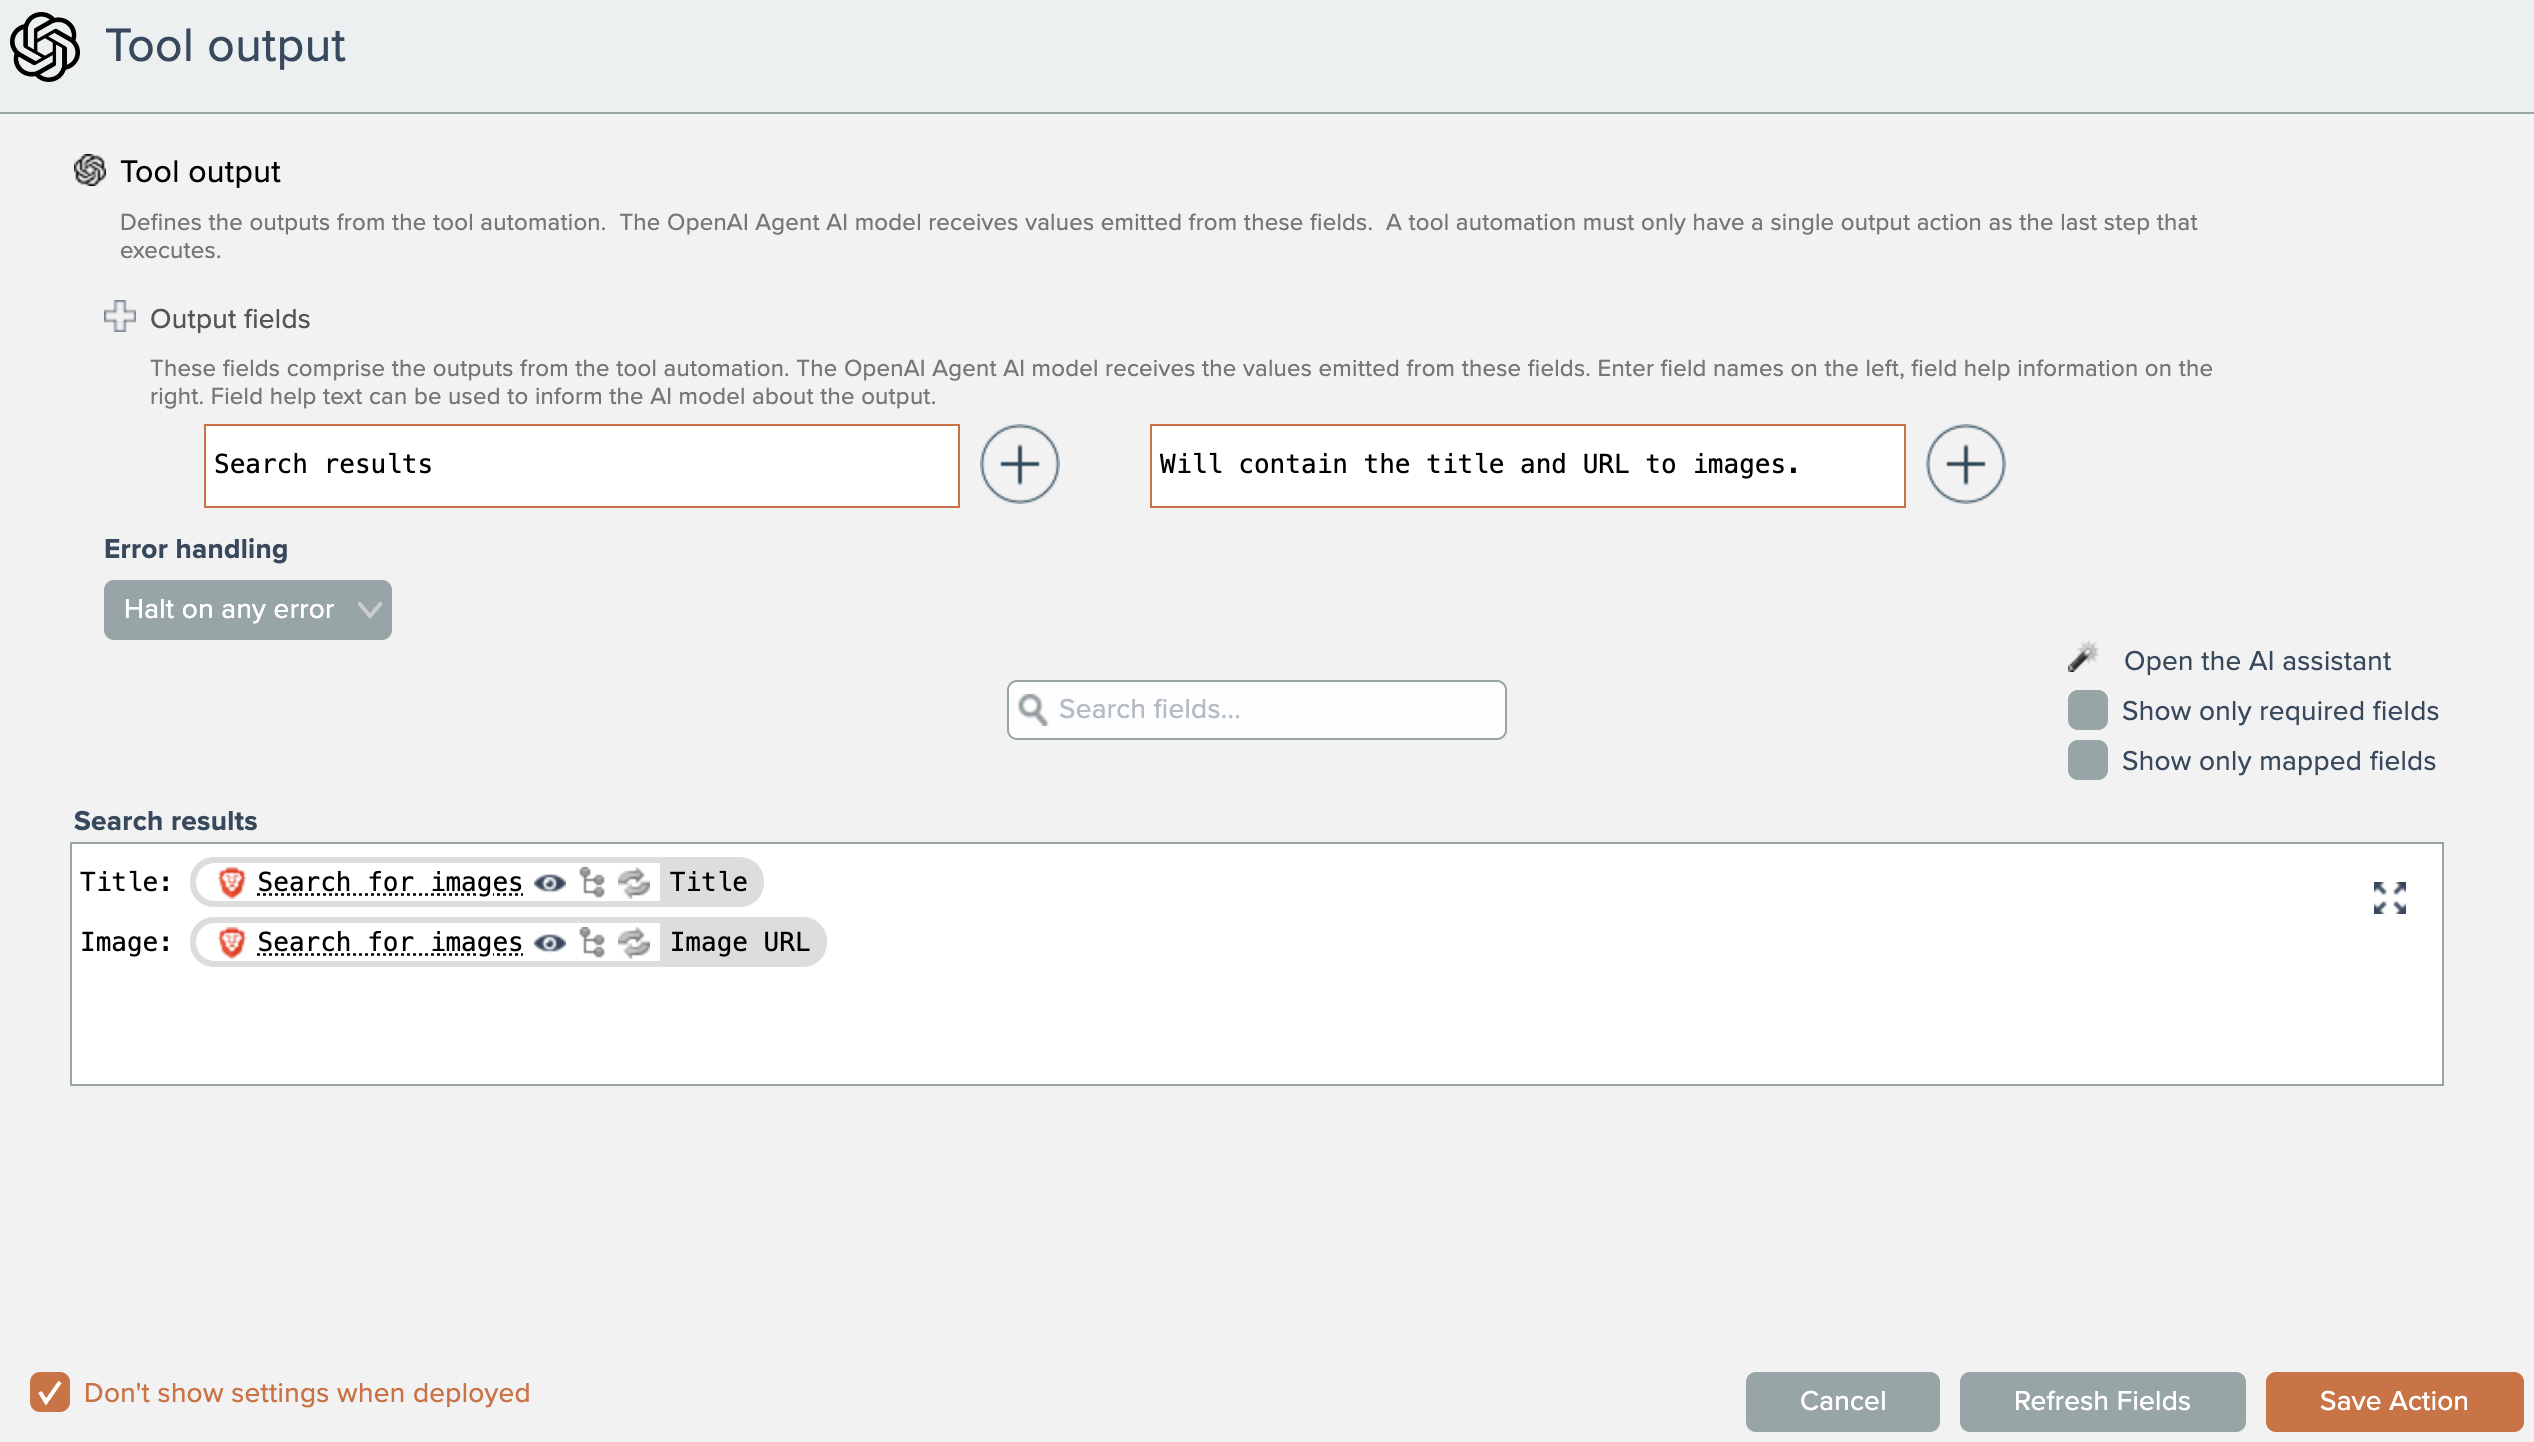
Task: Click refresh arrows in Image URL token
Action: (634, 943)
